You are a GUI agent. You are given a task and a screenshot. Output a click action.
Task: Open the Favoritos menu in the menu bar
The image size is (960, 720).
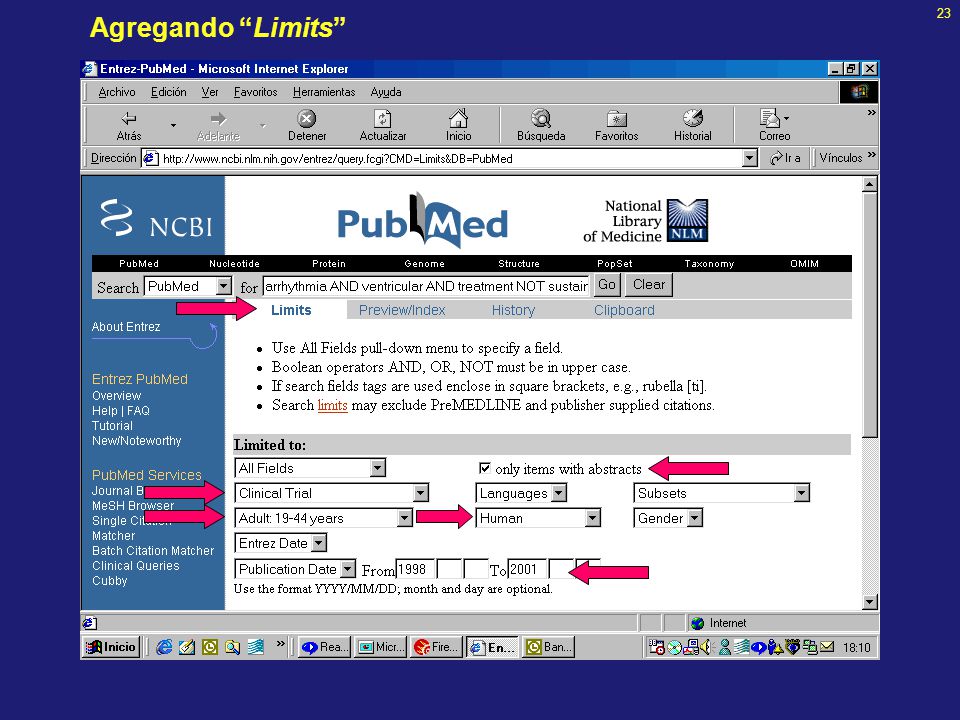point(255,92)
